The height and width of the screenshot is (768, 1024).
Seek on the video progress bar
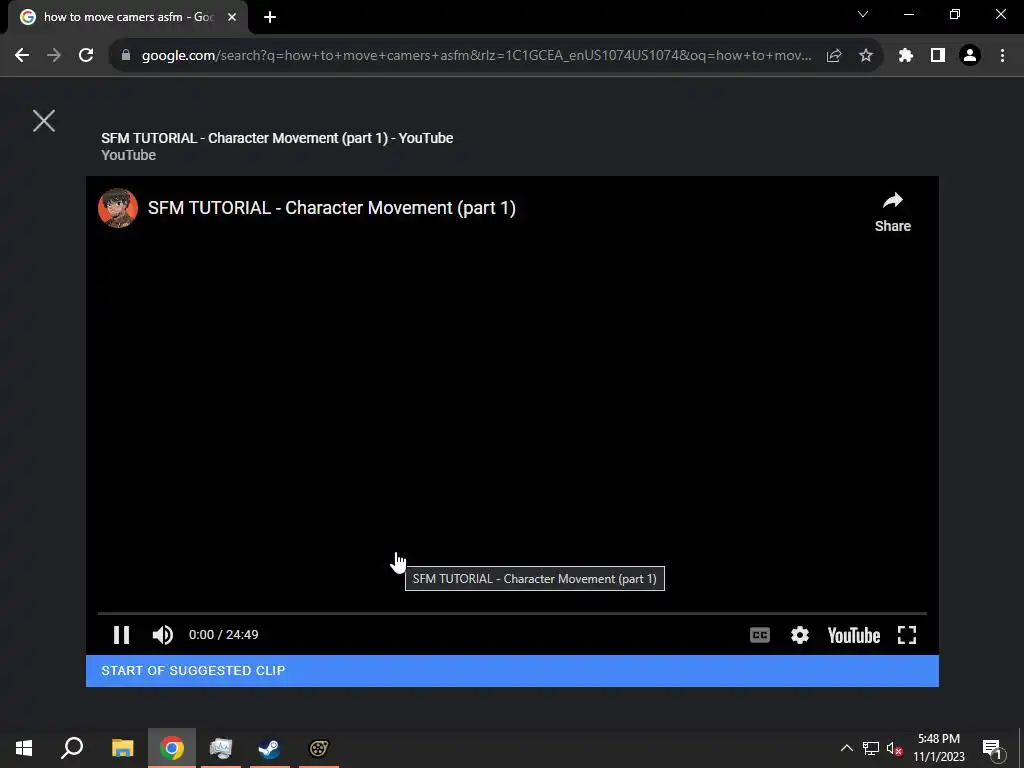(x=512, y=614)
